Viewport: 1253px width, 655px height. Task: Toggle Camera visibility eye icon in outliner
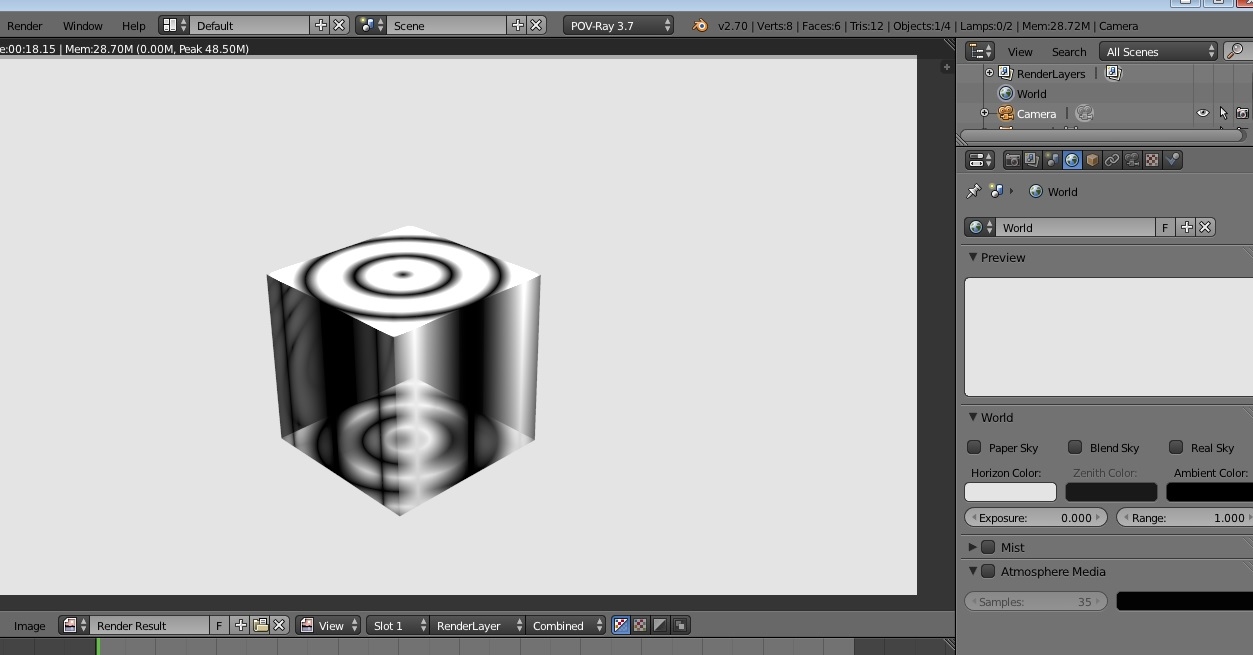tap(1203, 114)
